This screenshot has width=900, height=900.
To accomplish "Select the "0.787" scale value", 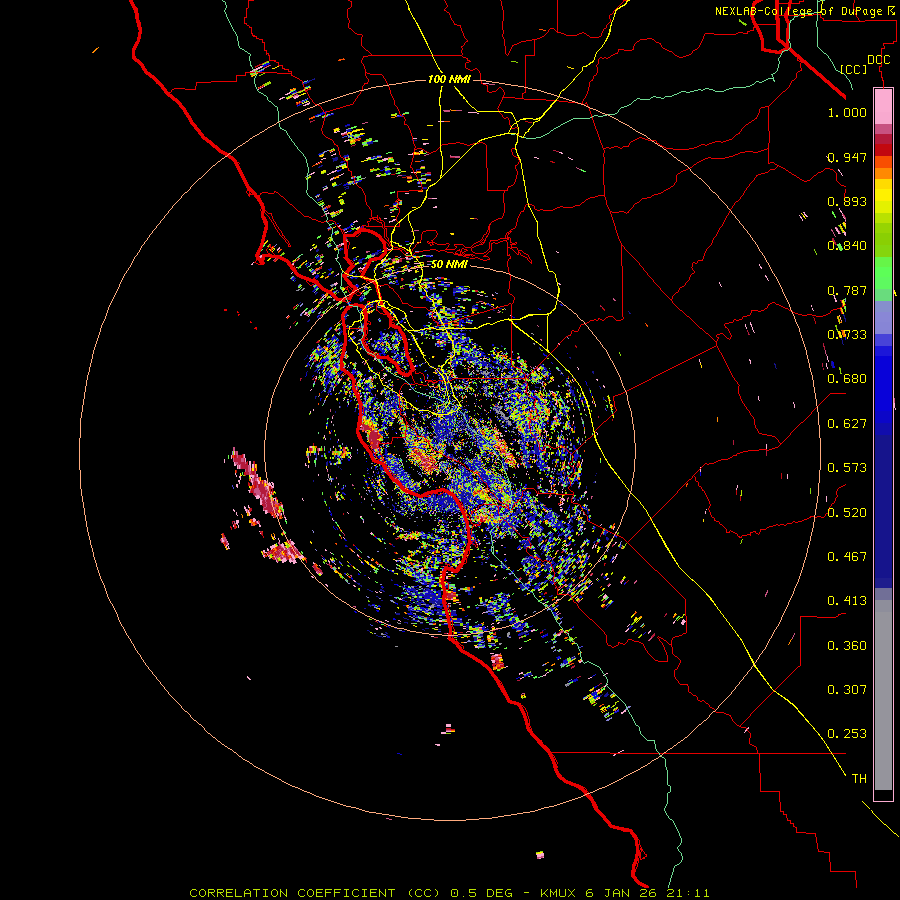I will [847, 290].
